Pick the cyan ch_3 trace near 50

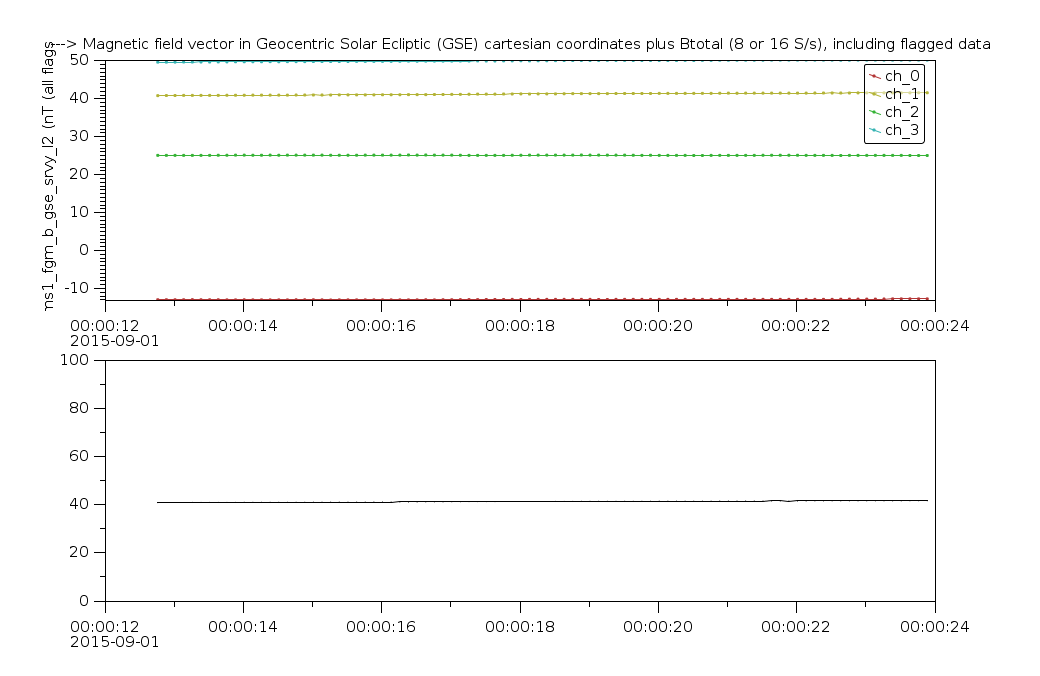click(300, 61)
